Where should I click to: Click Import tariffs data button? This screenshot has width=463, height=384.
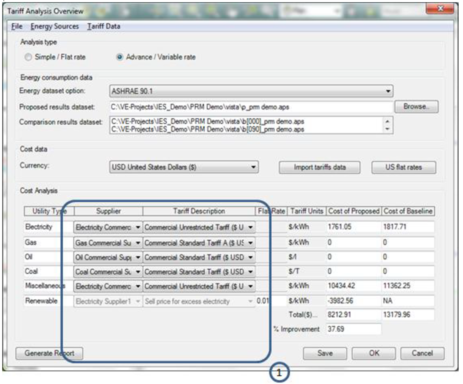tap(319, 167)
